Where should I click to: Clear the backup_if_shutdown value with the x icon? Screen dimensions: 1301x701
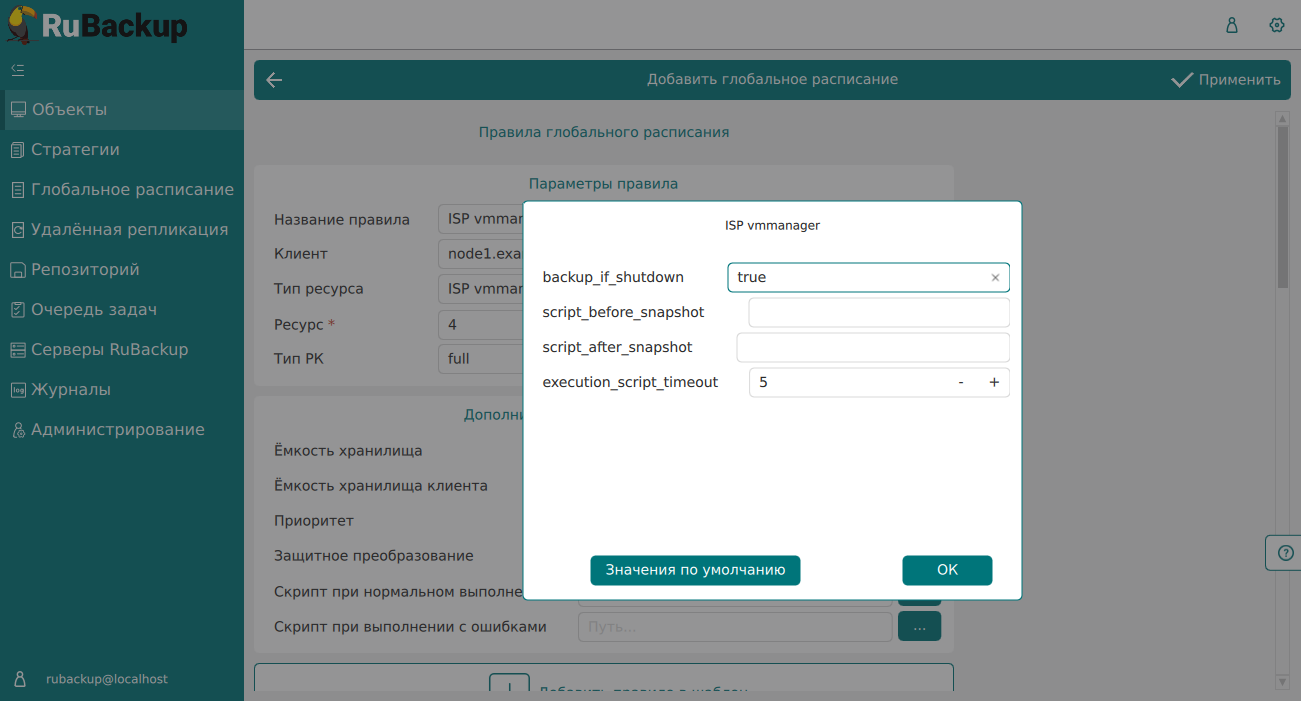pos(995,278)
